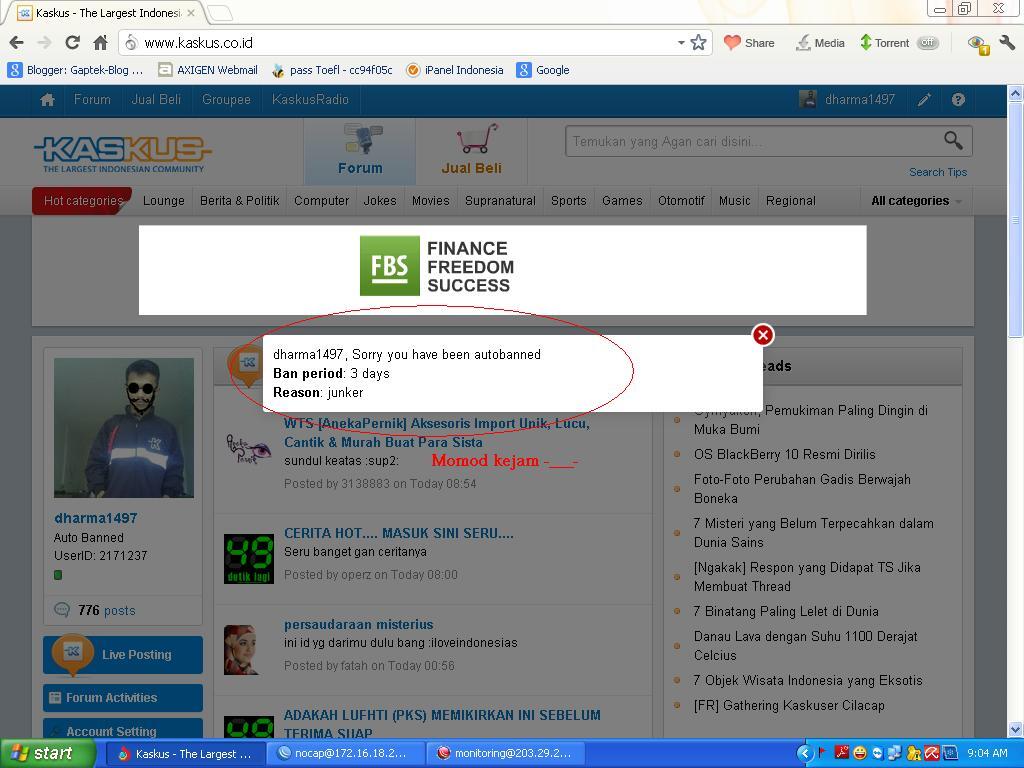Select the Jual Beli cart tab
The width and height of the screenshot is (1024, 768).
472,152
